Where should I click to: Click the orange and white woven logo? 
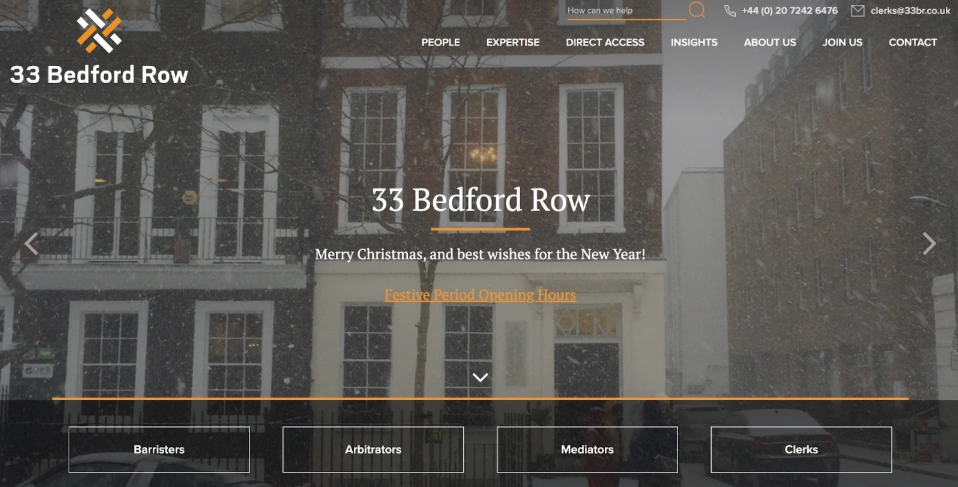click(99, 31)
